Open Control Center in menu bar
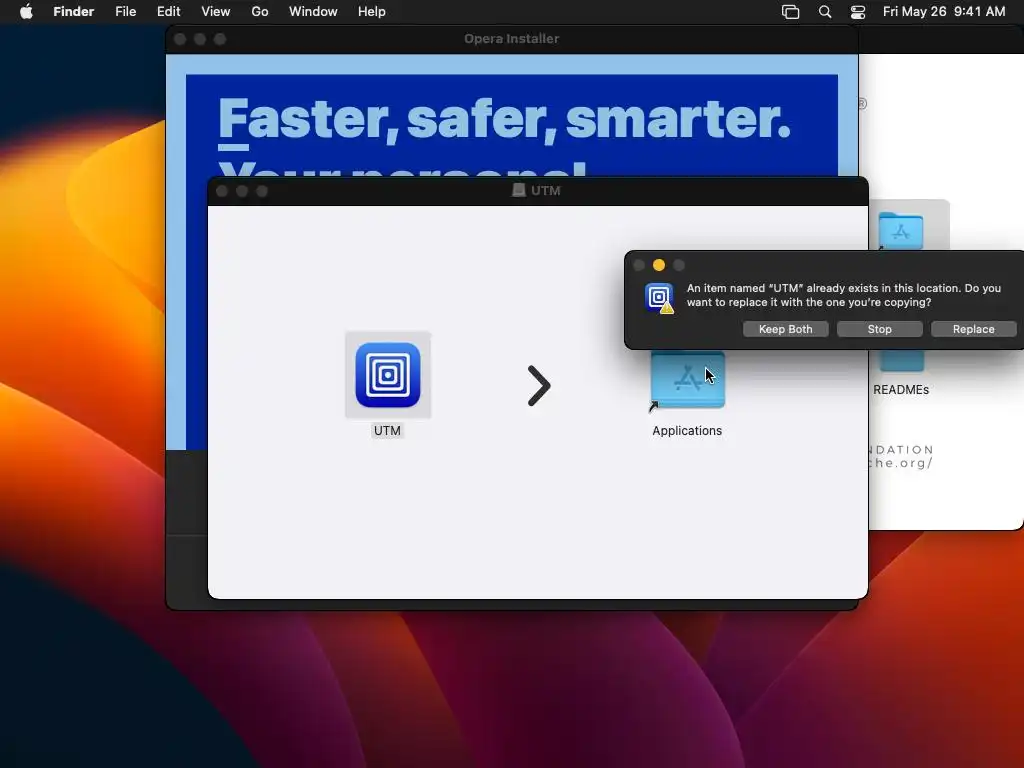Screen dimensions: 1024x768 (857, 12)
